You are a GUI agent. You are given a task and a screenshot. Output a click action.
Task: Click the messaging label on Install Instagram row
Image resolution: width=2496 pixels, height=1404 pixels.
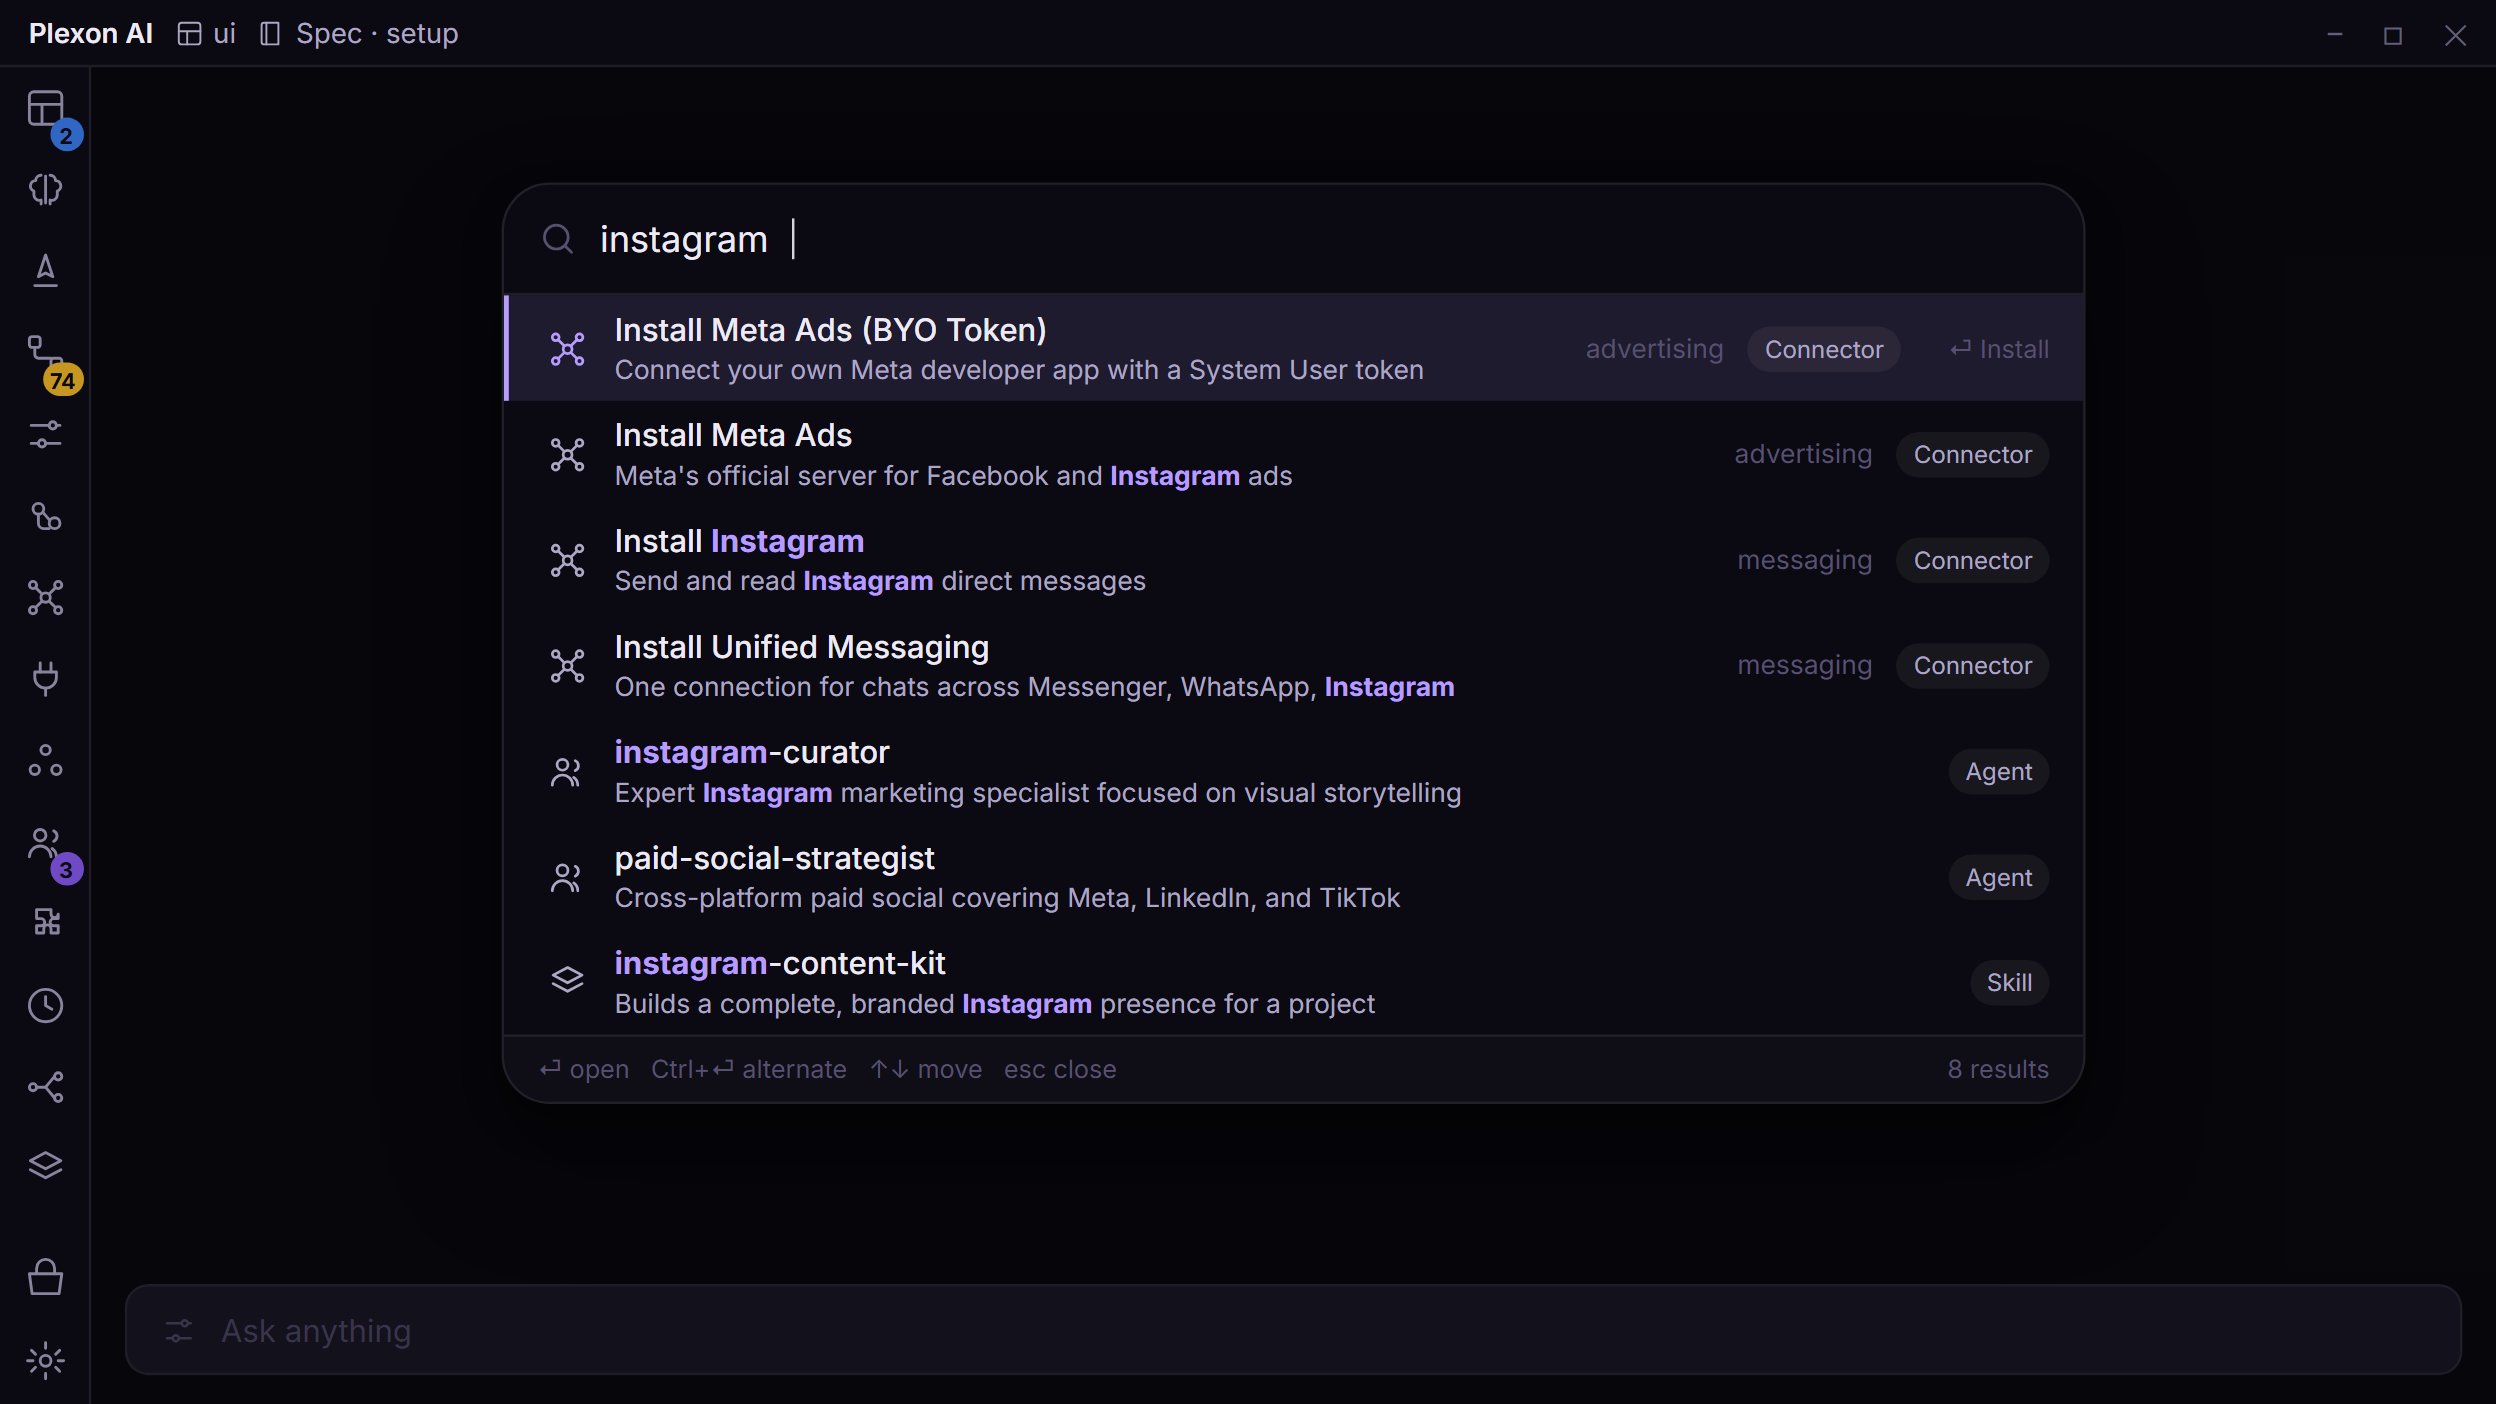[1804, 560]
